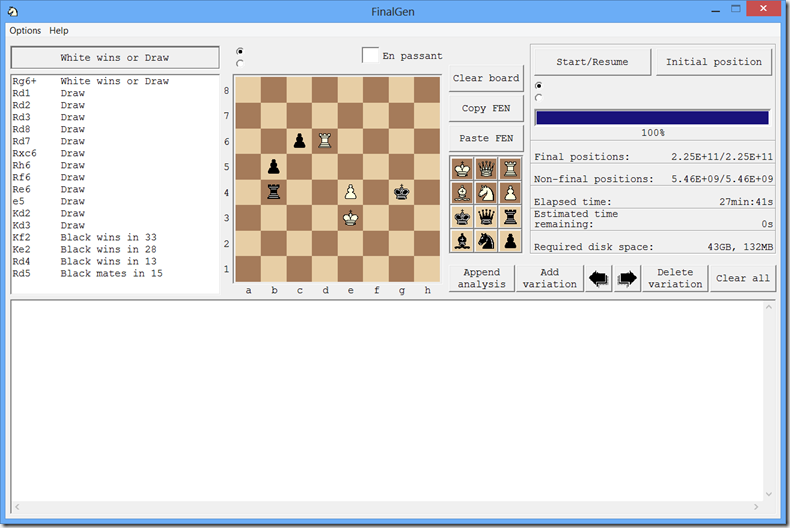Click the Delete variation button
The width and height of the screenshot is (790, 528).
[x=675, y=279]
